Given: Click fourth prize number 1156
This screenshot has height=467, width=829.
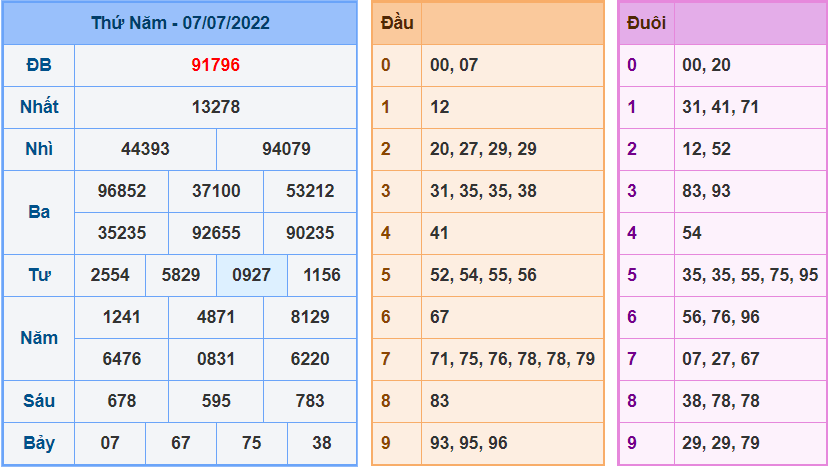Looking at the screenshot, I should (x=322, y=274).
